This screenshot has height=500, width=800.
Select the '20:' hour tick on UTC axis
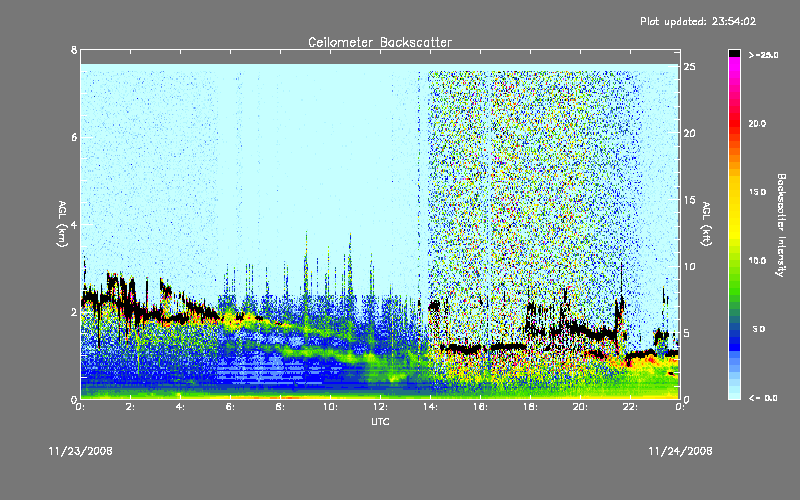point(580,407)
